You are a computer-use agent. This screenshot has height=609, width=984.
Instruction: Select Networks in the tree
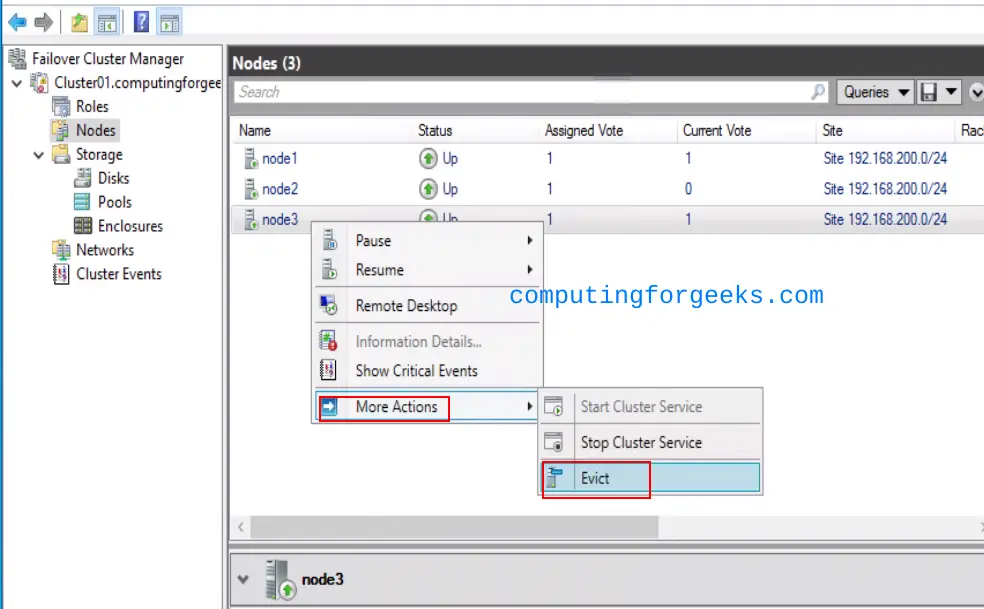coord(105,250)
